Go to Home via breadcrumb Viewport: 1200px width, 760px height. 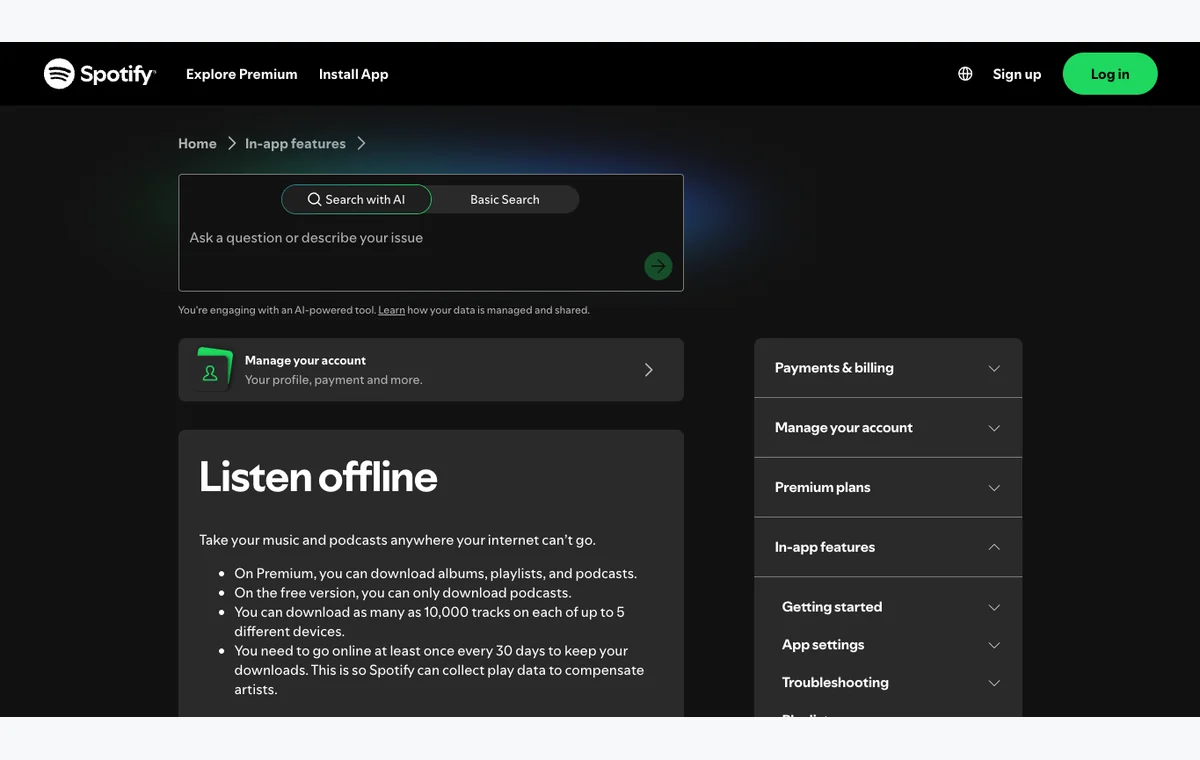click(x=197, y=144)
